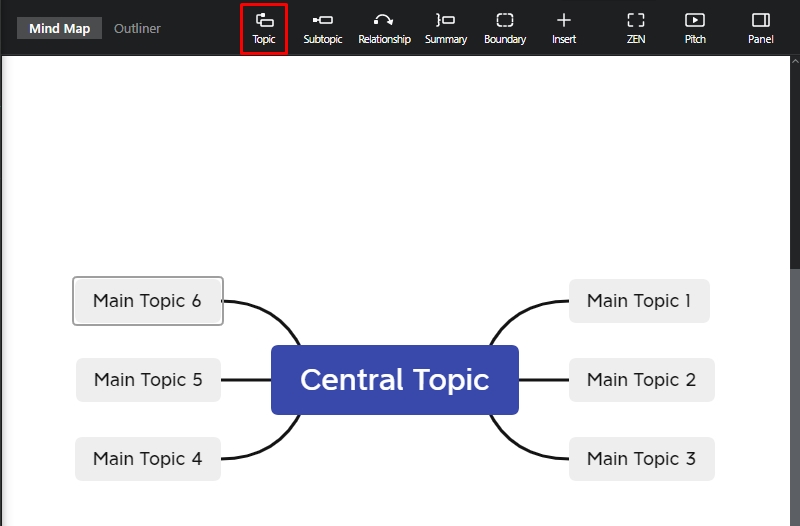
Task: Click the scrollbar up arrow
Action: pos(795,61)
